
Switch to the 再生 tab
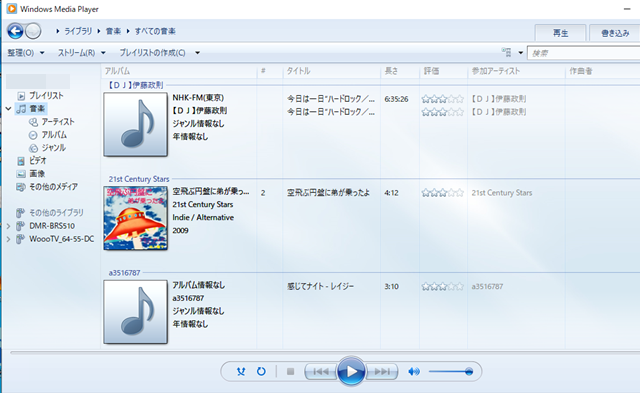560,33
